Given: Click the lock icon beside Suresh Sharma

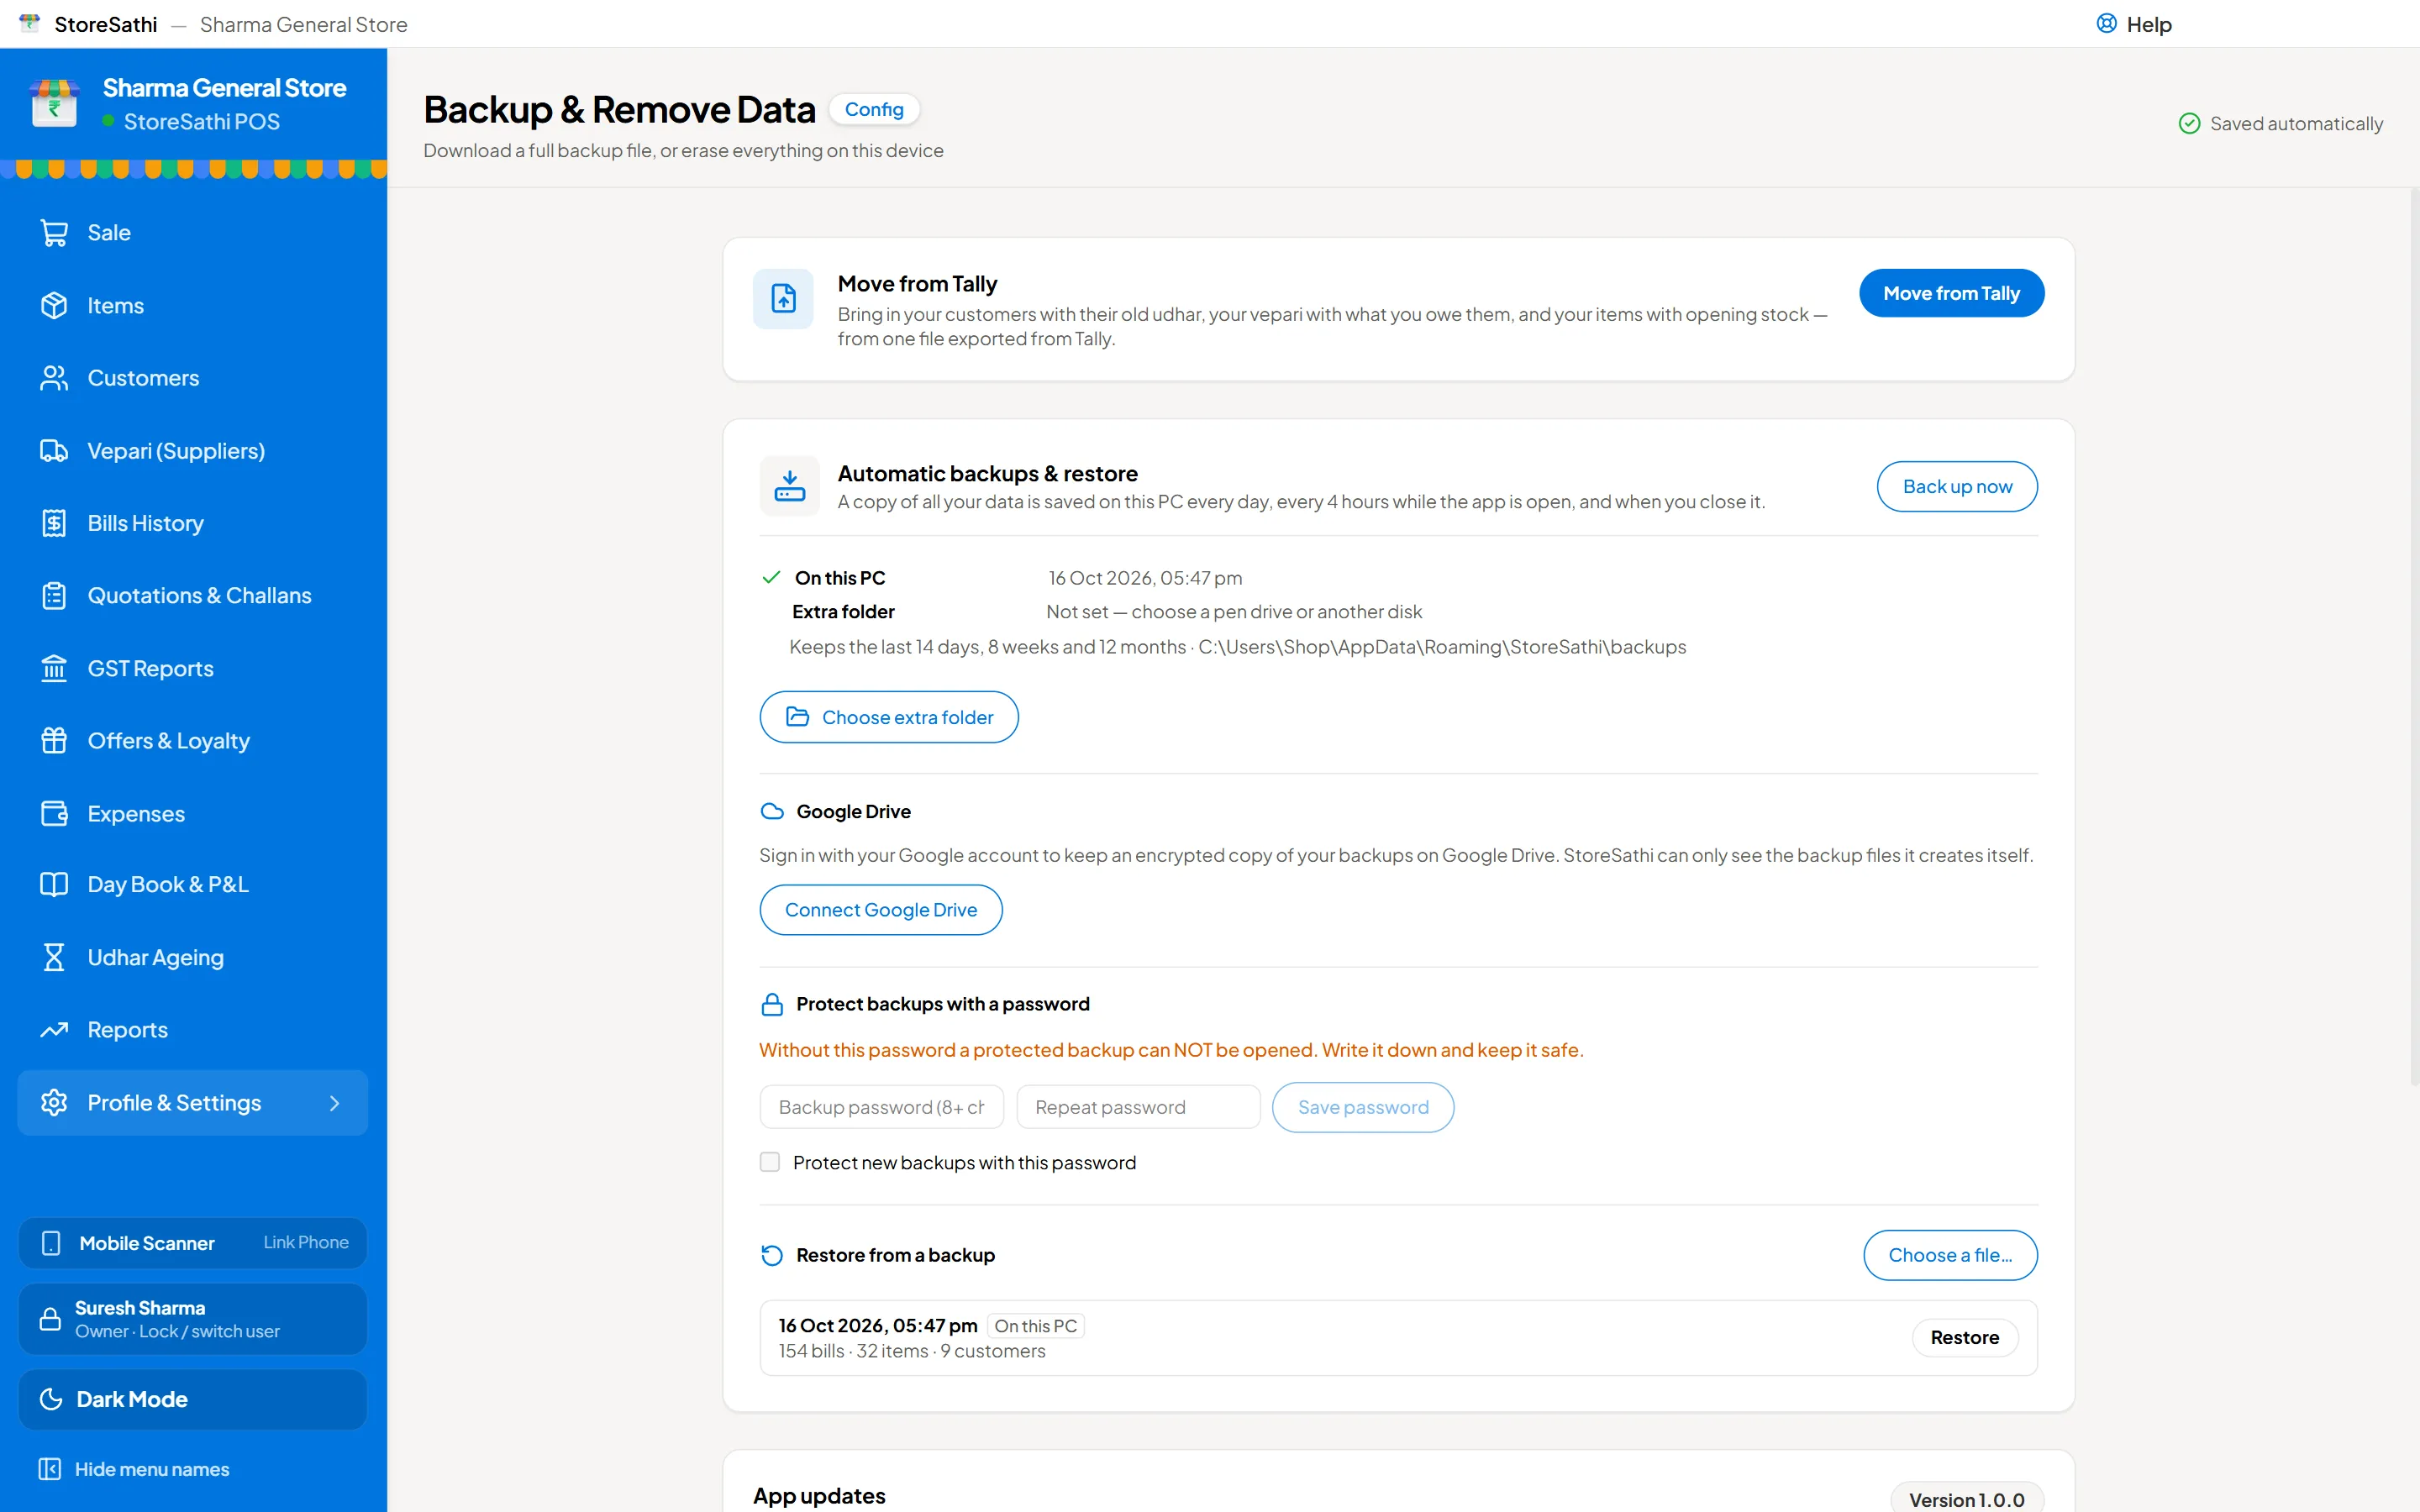Looking at the screenshot, I should 50,1319.
